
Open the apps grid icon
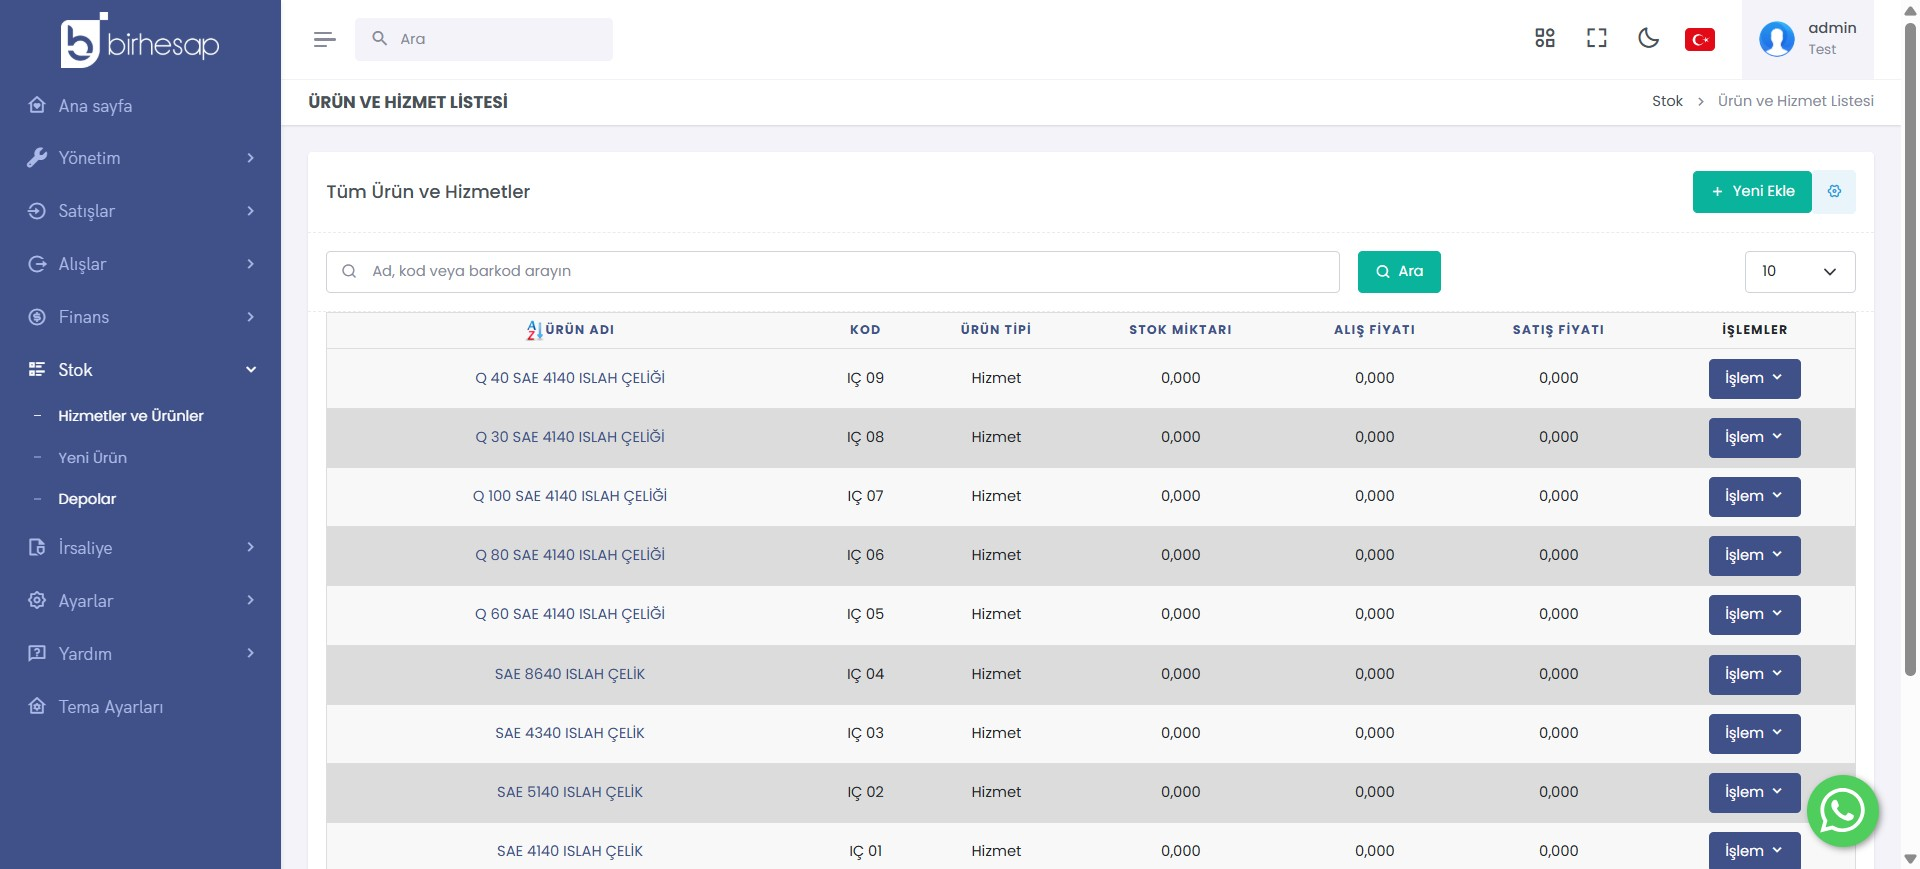tap(1545, 38)
